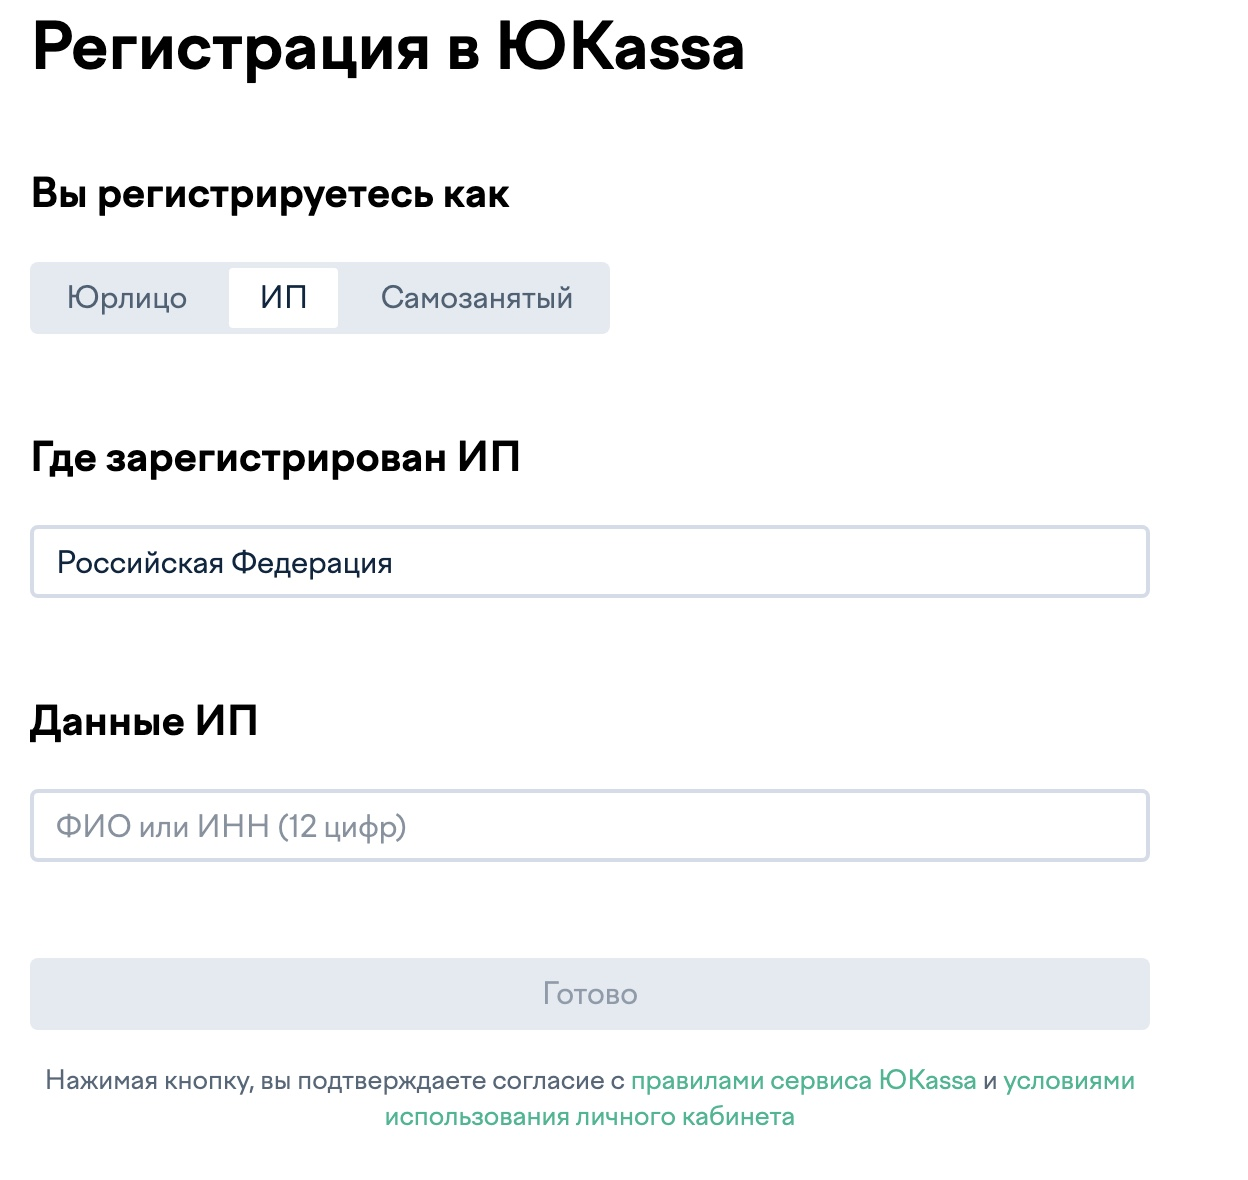Click the Данные ИП section heading
This screenshot has width=1248, height=1180.
point(144,721)
